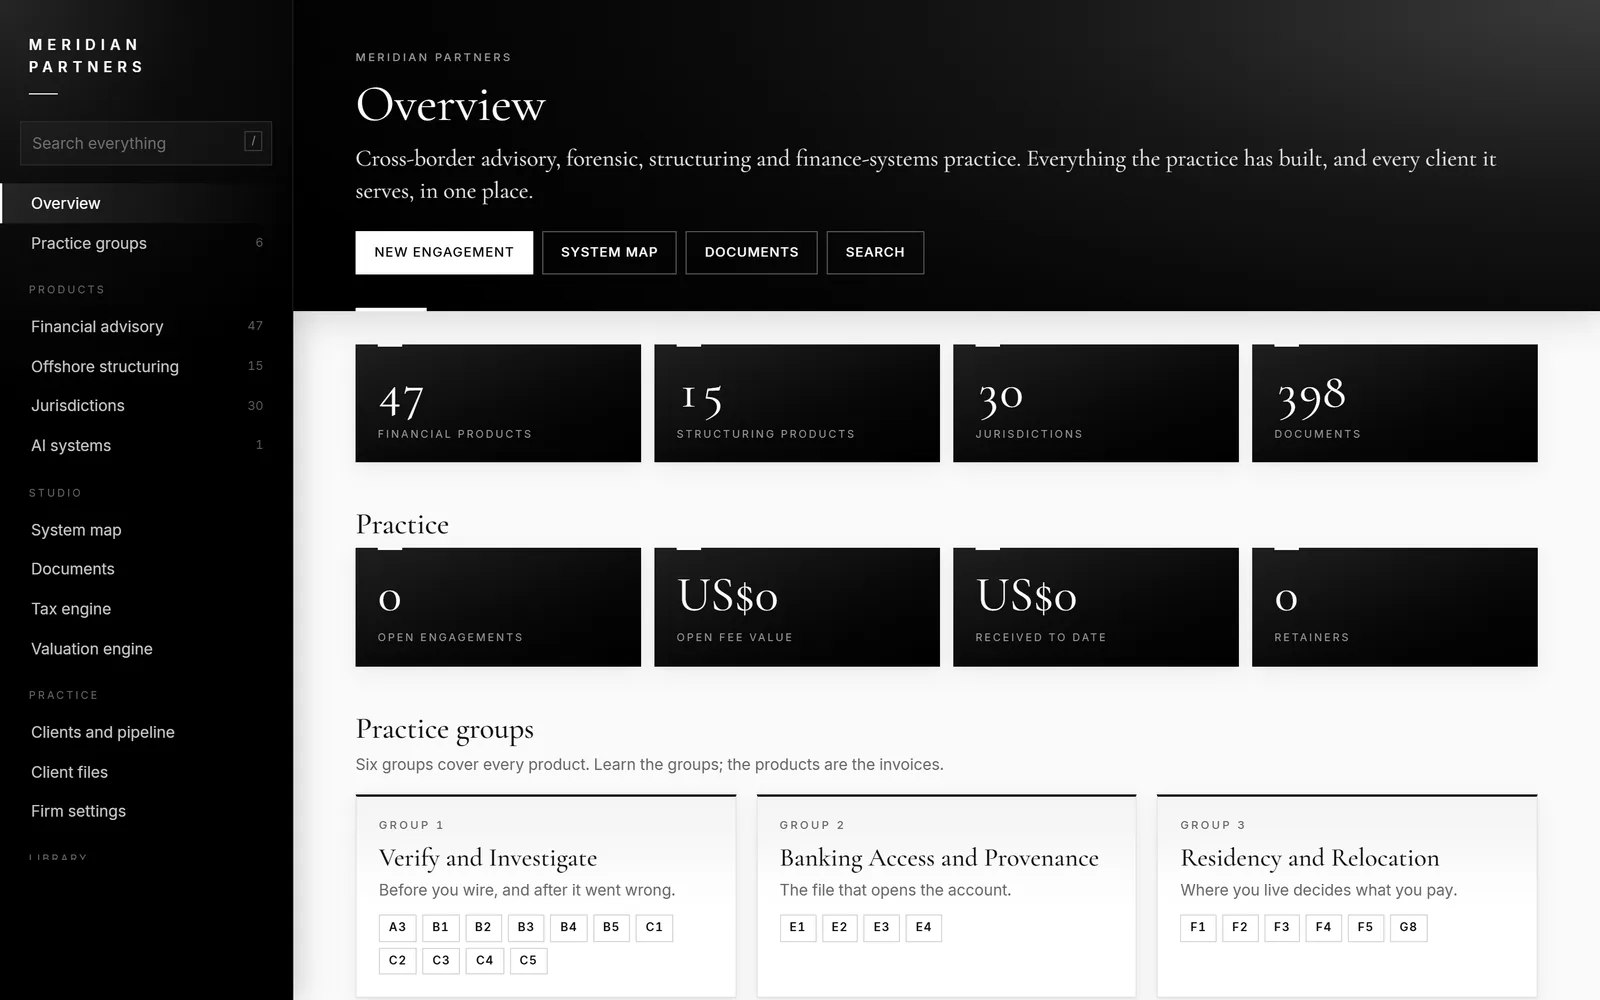Go to Clients and pipeline
The width and height of the screenshot is (1600, 1000).
[146, 732]
